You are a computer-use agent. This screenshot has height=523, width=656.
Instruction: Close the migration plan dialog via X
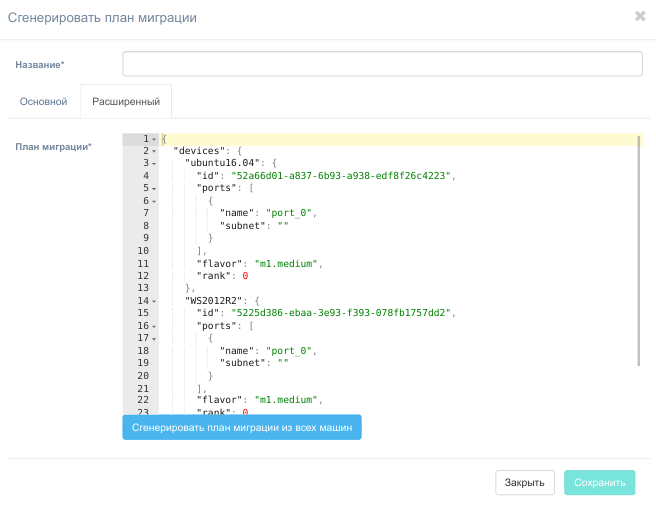pos(640,16)
